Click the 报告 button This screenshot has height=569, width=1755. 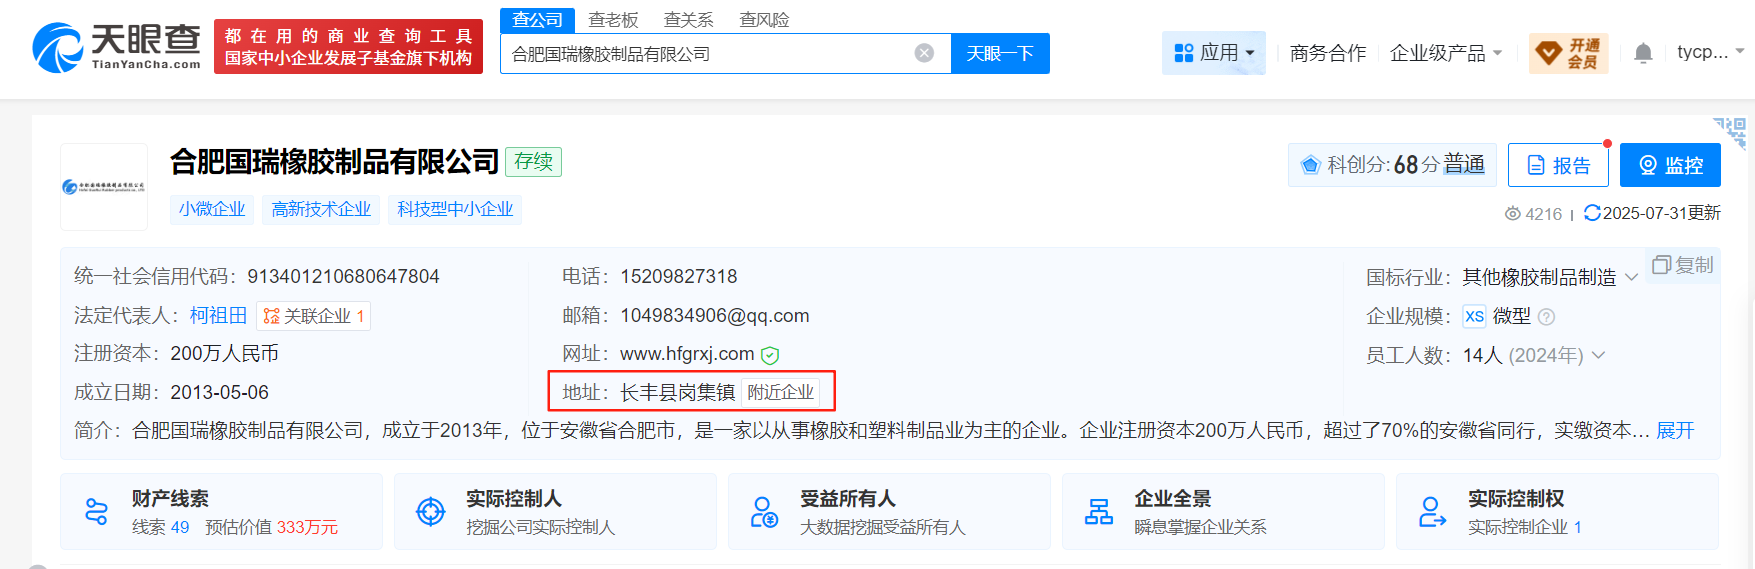click(x=1558, y=165)
